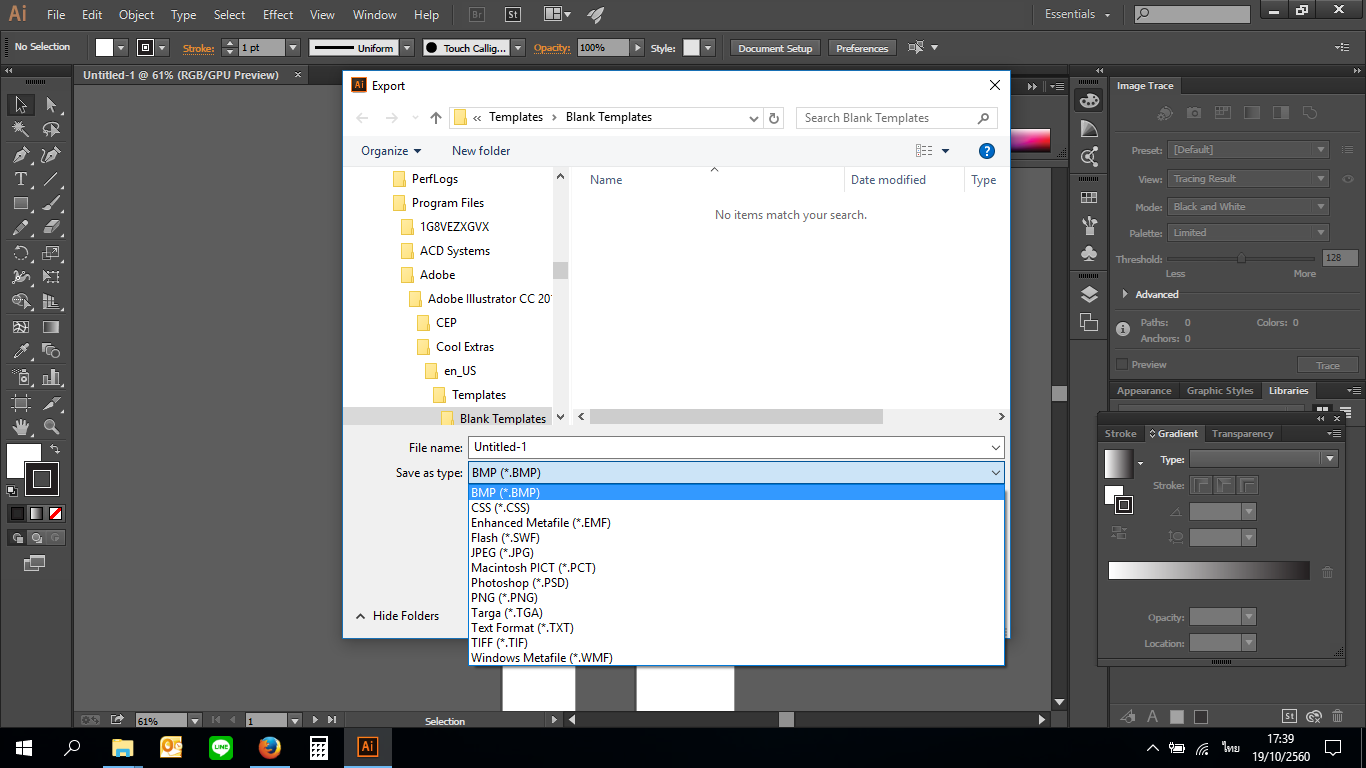Image resolution: width=1366 pixels, height=768 pixels.
Task: Open the Organize dropdown in Export dialog
Action: pos(391,151)
